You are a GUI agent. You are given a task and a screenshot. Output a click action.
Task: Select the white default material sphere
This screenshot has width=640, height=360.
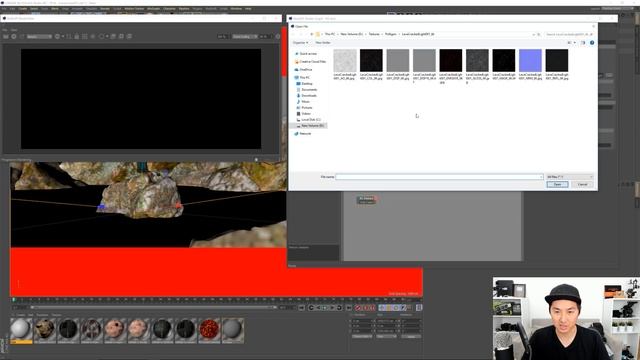click(21, 329)
